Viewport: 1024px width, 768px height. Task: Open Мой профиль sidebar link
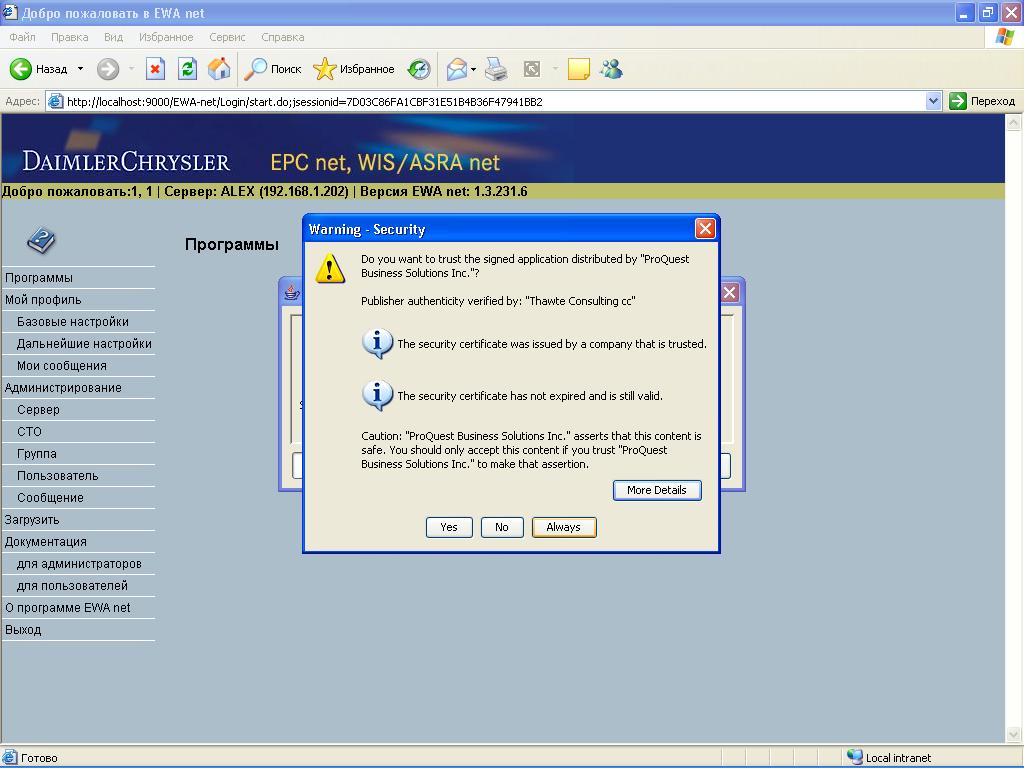[43, 300]
